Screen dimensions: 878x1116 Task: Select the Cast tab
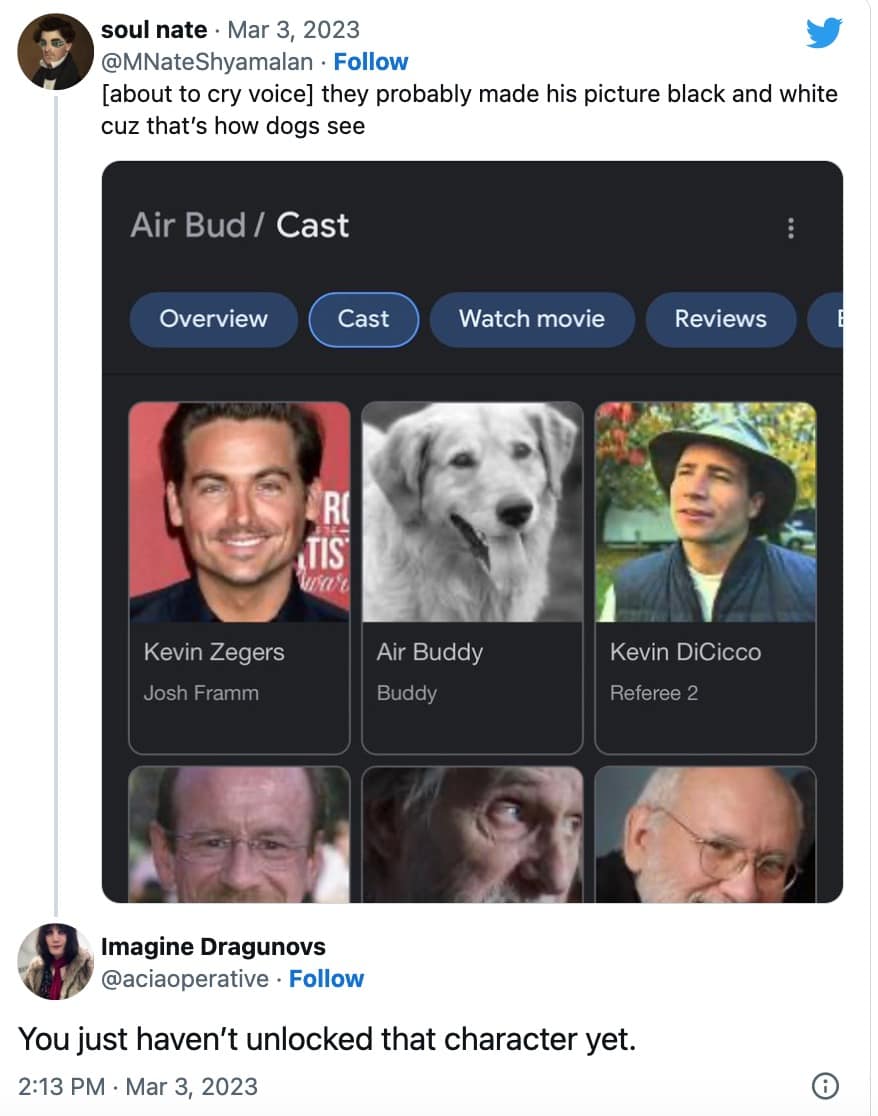coord(363,319)
